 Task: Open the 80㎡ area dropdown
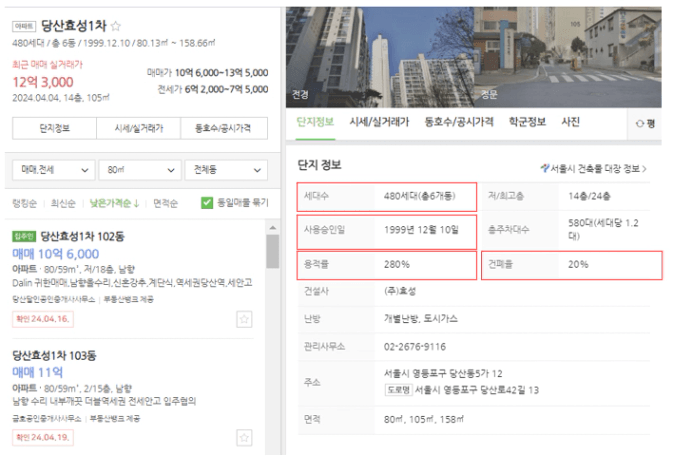(140, 170)
